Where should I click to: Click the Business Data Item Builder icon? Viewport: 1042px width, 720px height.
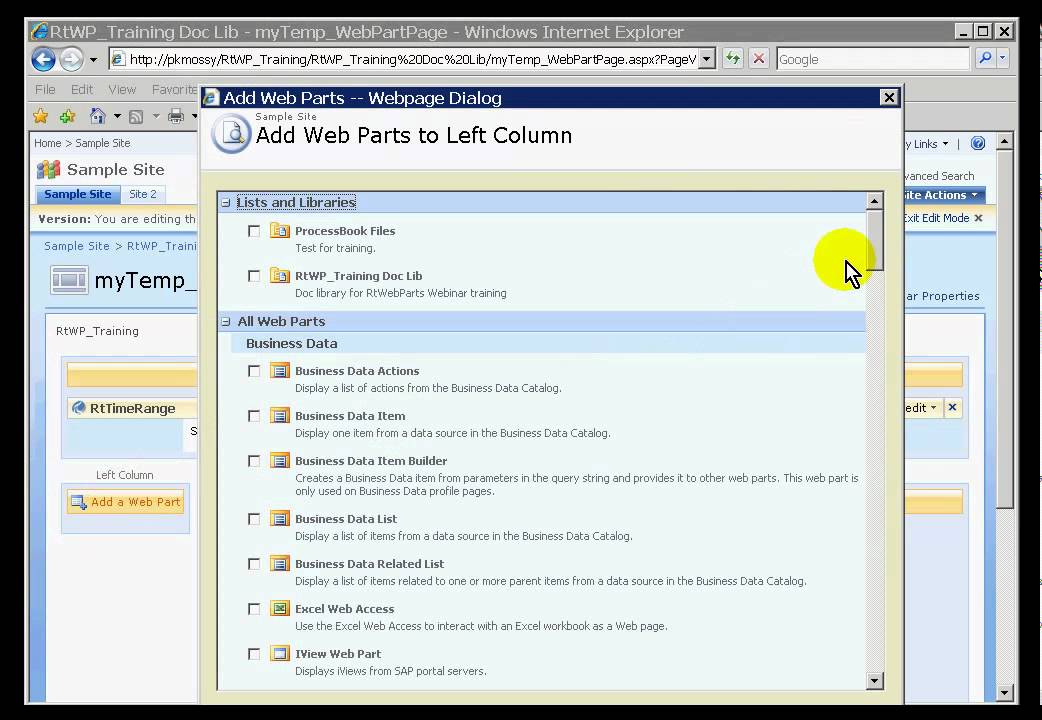(280, 460)
